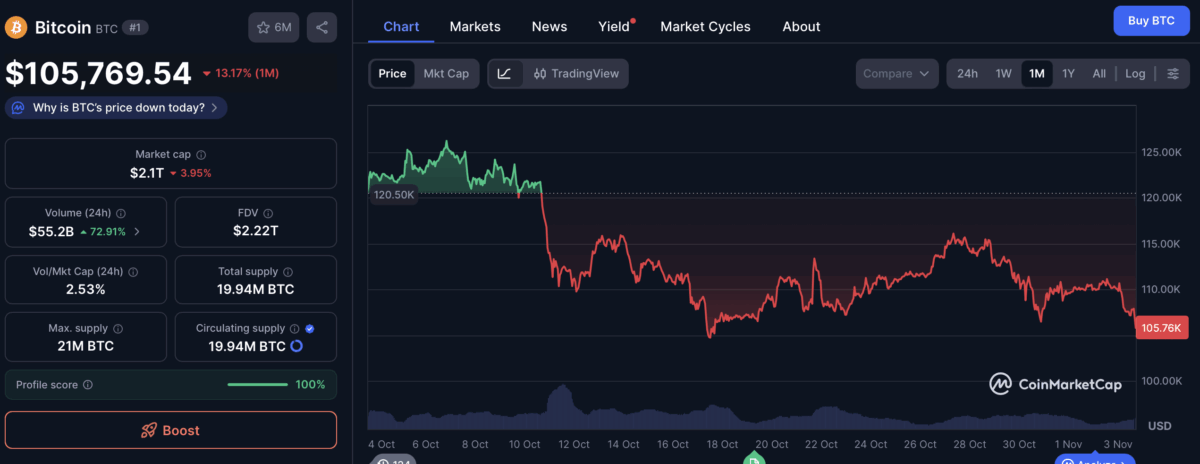Image resolution: width=1200 pixels, height=464 pixels.
Task: Switch to the line chart icon
Action: (505, 73)
